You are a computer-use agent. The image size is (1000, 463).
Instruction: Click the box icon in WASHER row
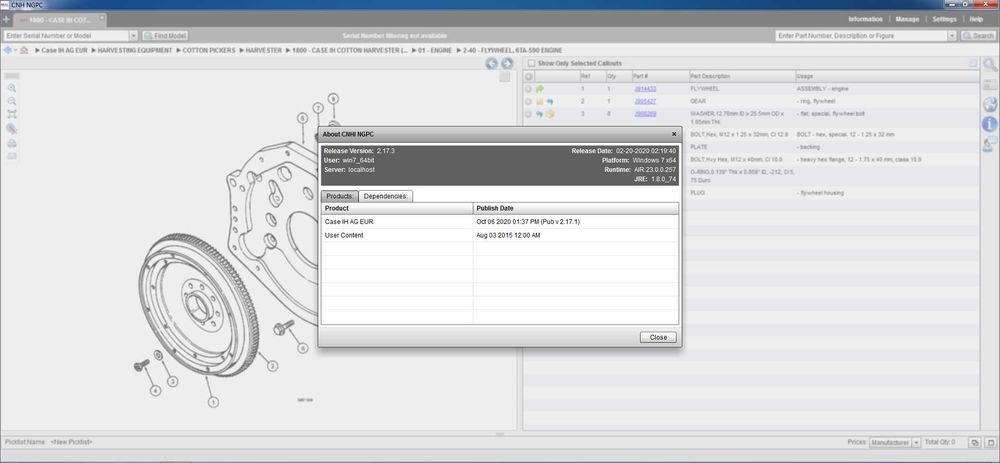click(550, 114)
